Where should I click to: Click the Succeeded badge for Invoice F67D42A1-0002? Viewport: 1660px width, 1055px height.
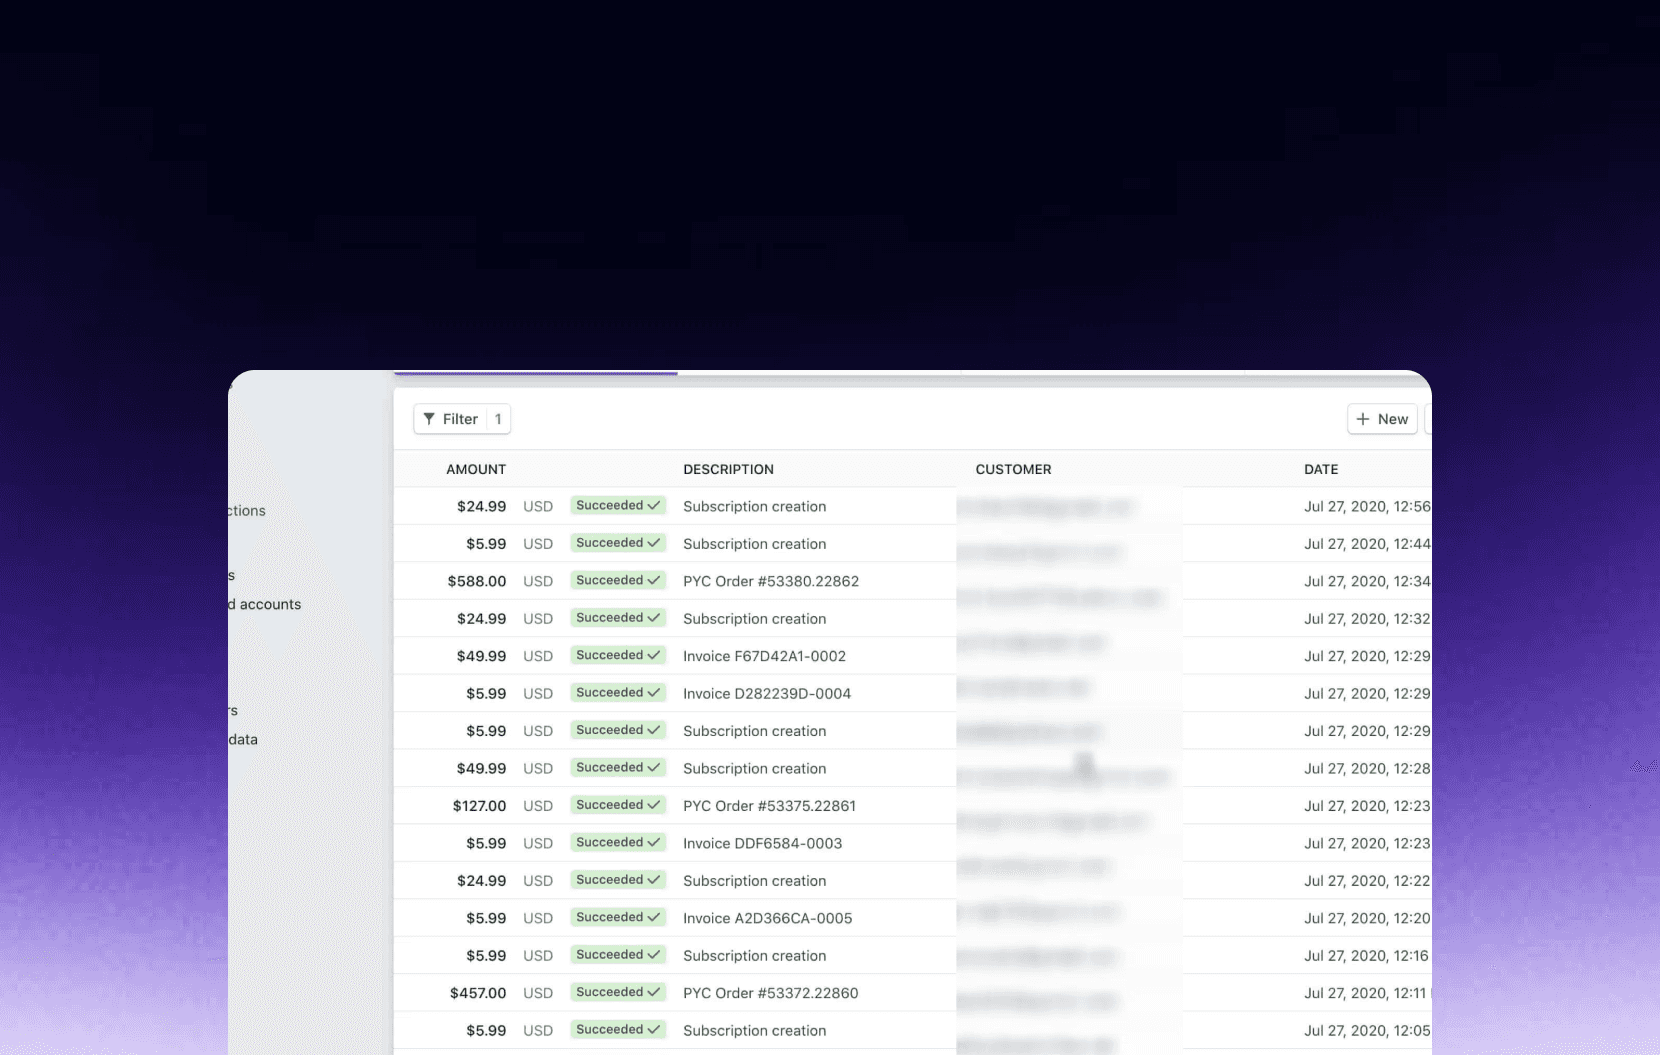pos(617,655)
